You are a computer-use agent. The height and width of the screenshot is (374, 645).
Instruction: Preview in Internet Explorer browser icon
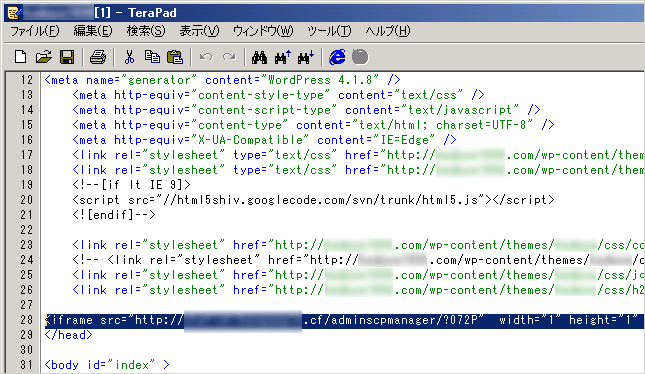click(337, 57)
